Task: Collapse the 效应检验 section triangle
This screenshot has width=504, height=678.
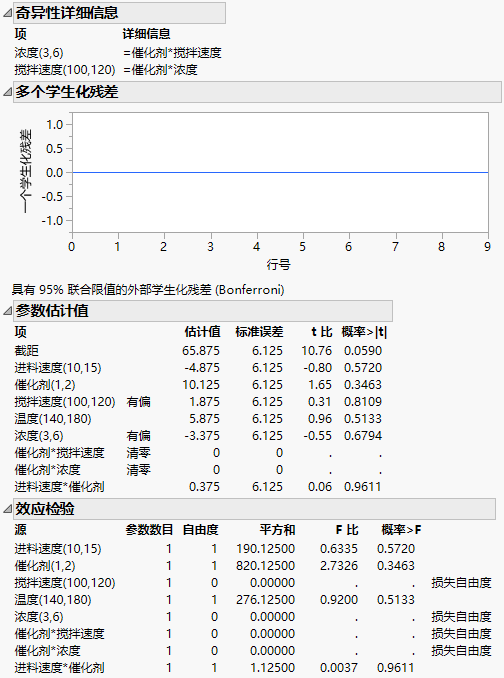Action: coord(7,509)
